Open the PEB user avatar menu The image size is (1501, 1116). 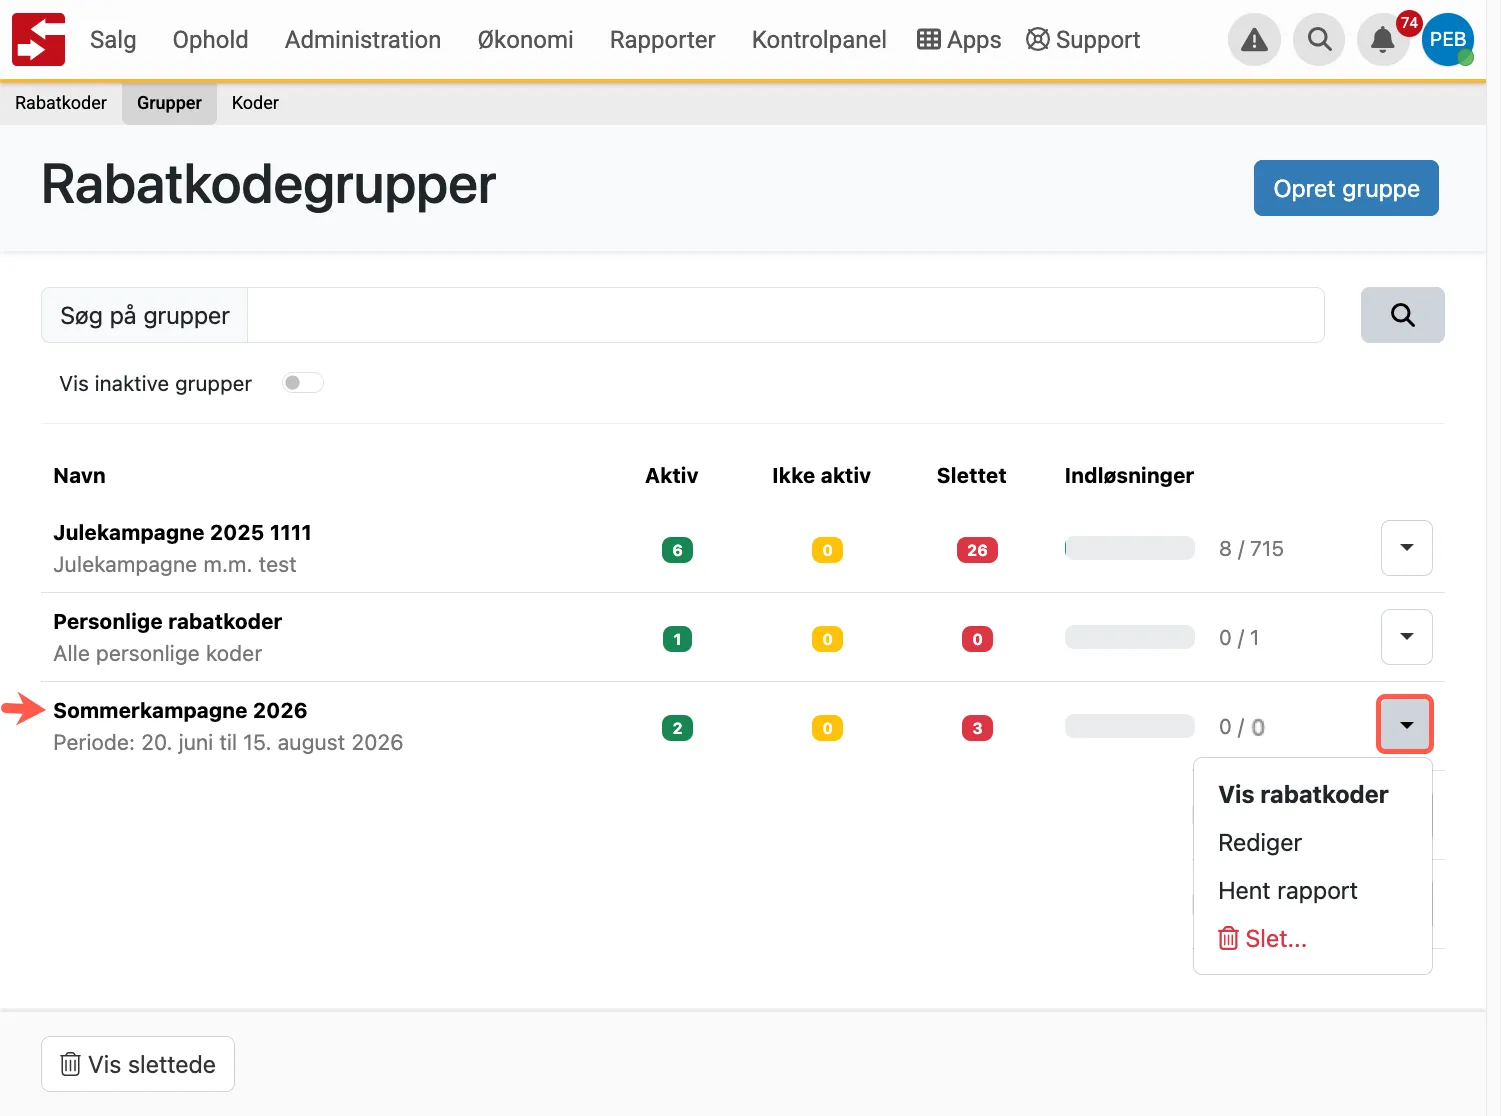point(1448,40)
